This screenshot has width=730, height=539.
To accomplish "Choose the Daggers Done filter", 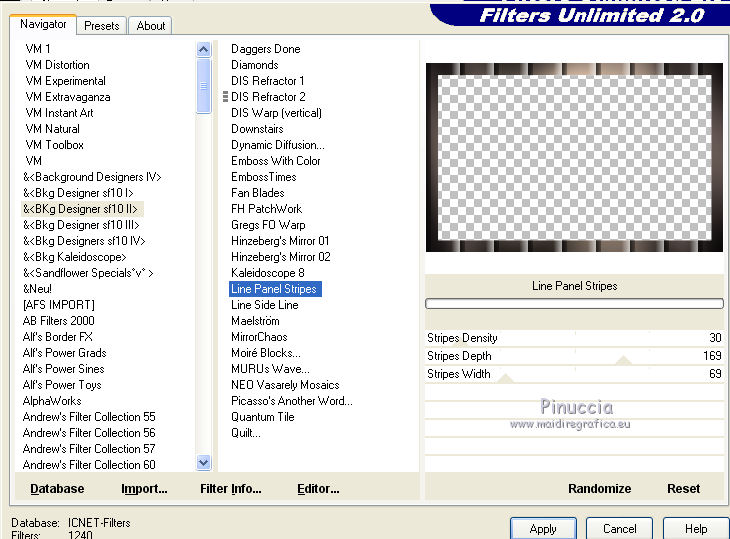I will click(265, 49).
